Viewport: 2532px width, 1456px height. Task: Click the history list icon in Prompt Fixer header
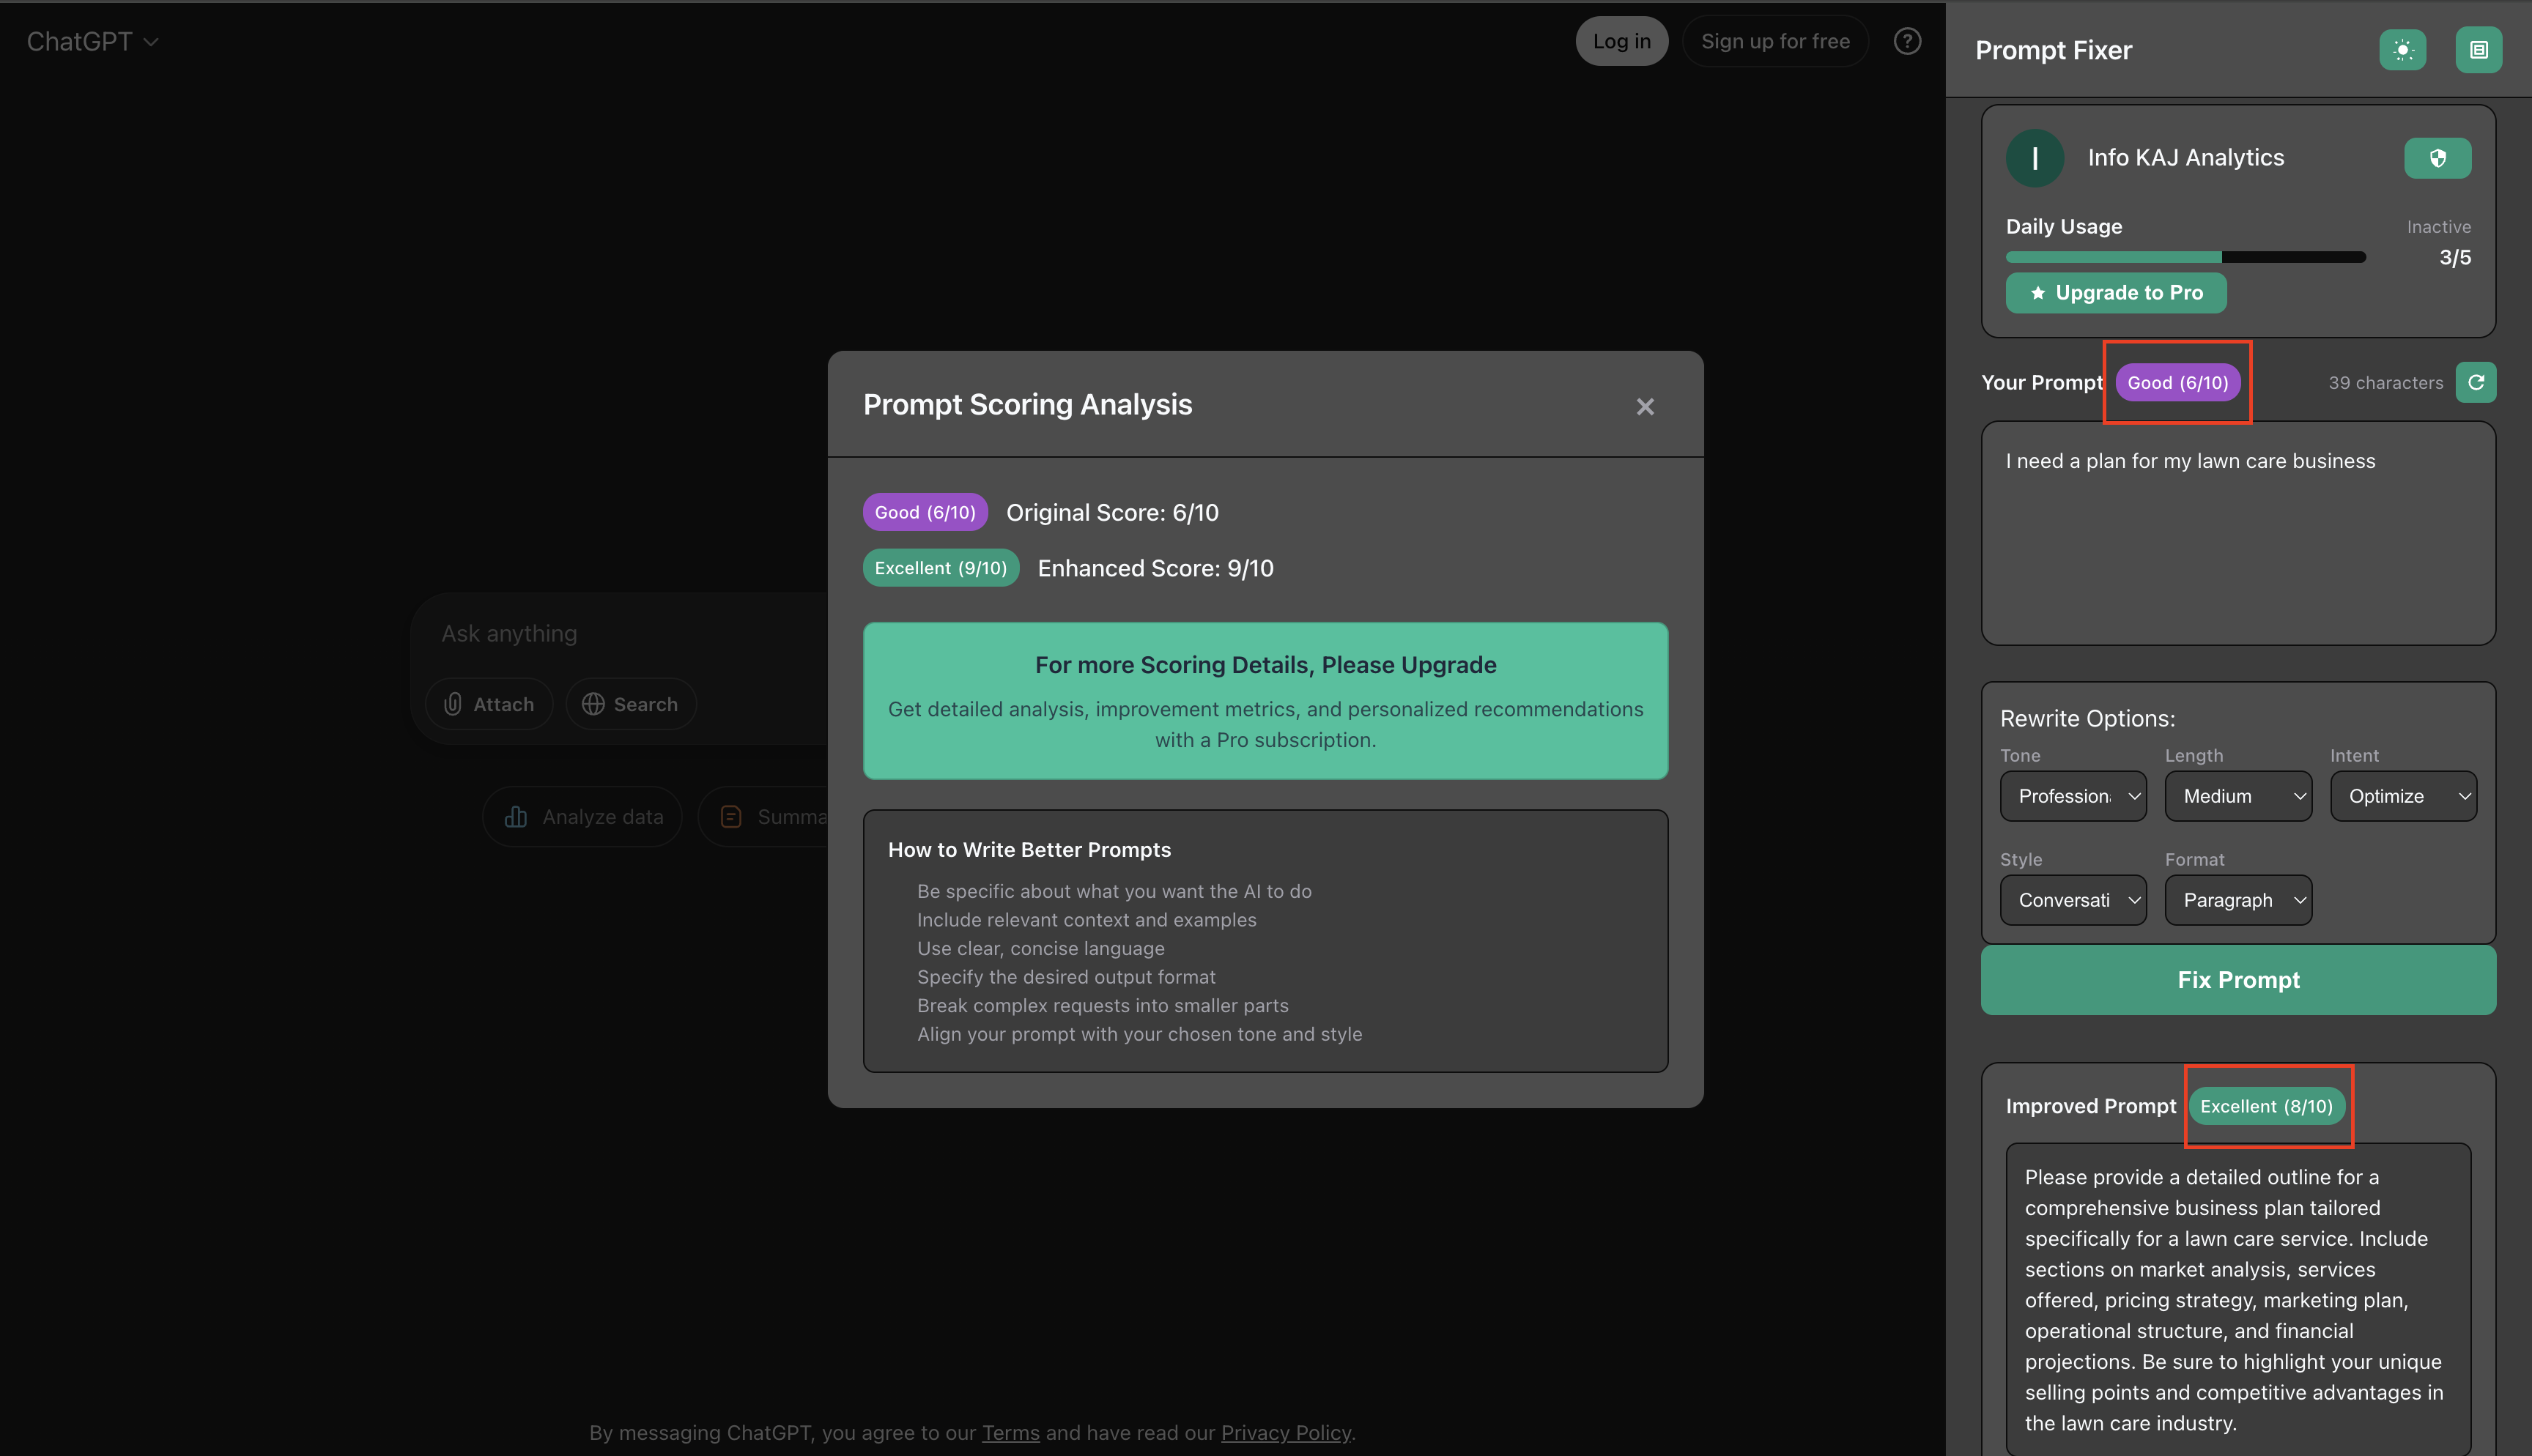pyautogui.click(x=2478, y=50)
